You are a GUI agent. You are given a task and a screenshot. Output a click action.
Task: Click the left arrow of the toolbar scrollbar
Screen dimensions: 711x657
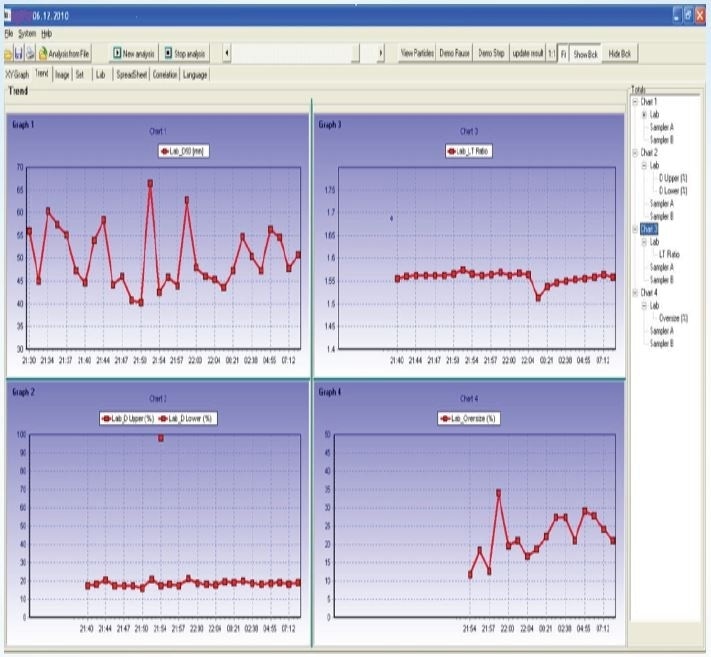(x=227, y=53)
